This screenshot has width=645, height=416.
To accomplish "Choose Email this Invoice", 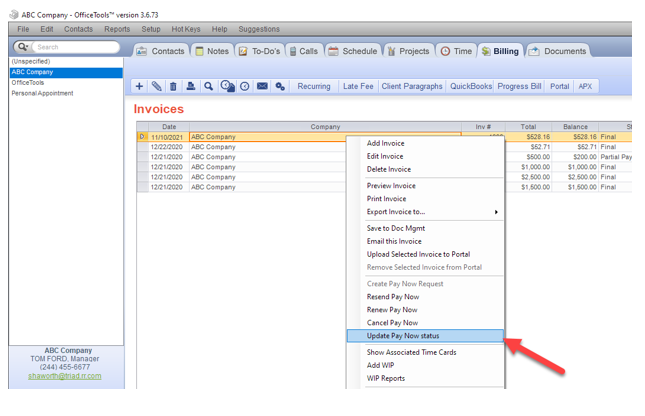I will click(425, 242).
